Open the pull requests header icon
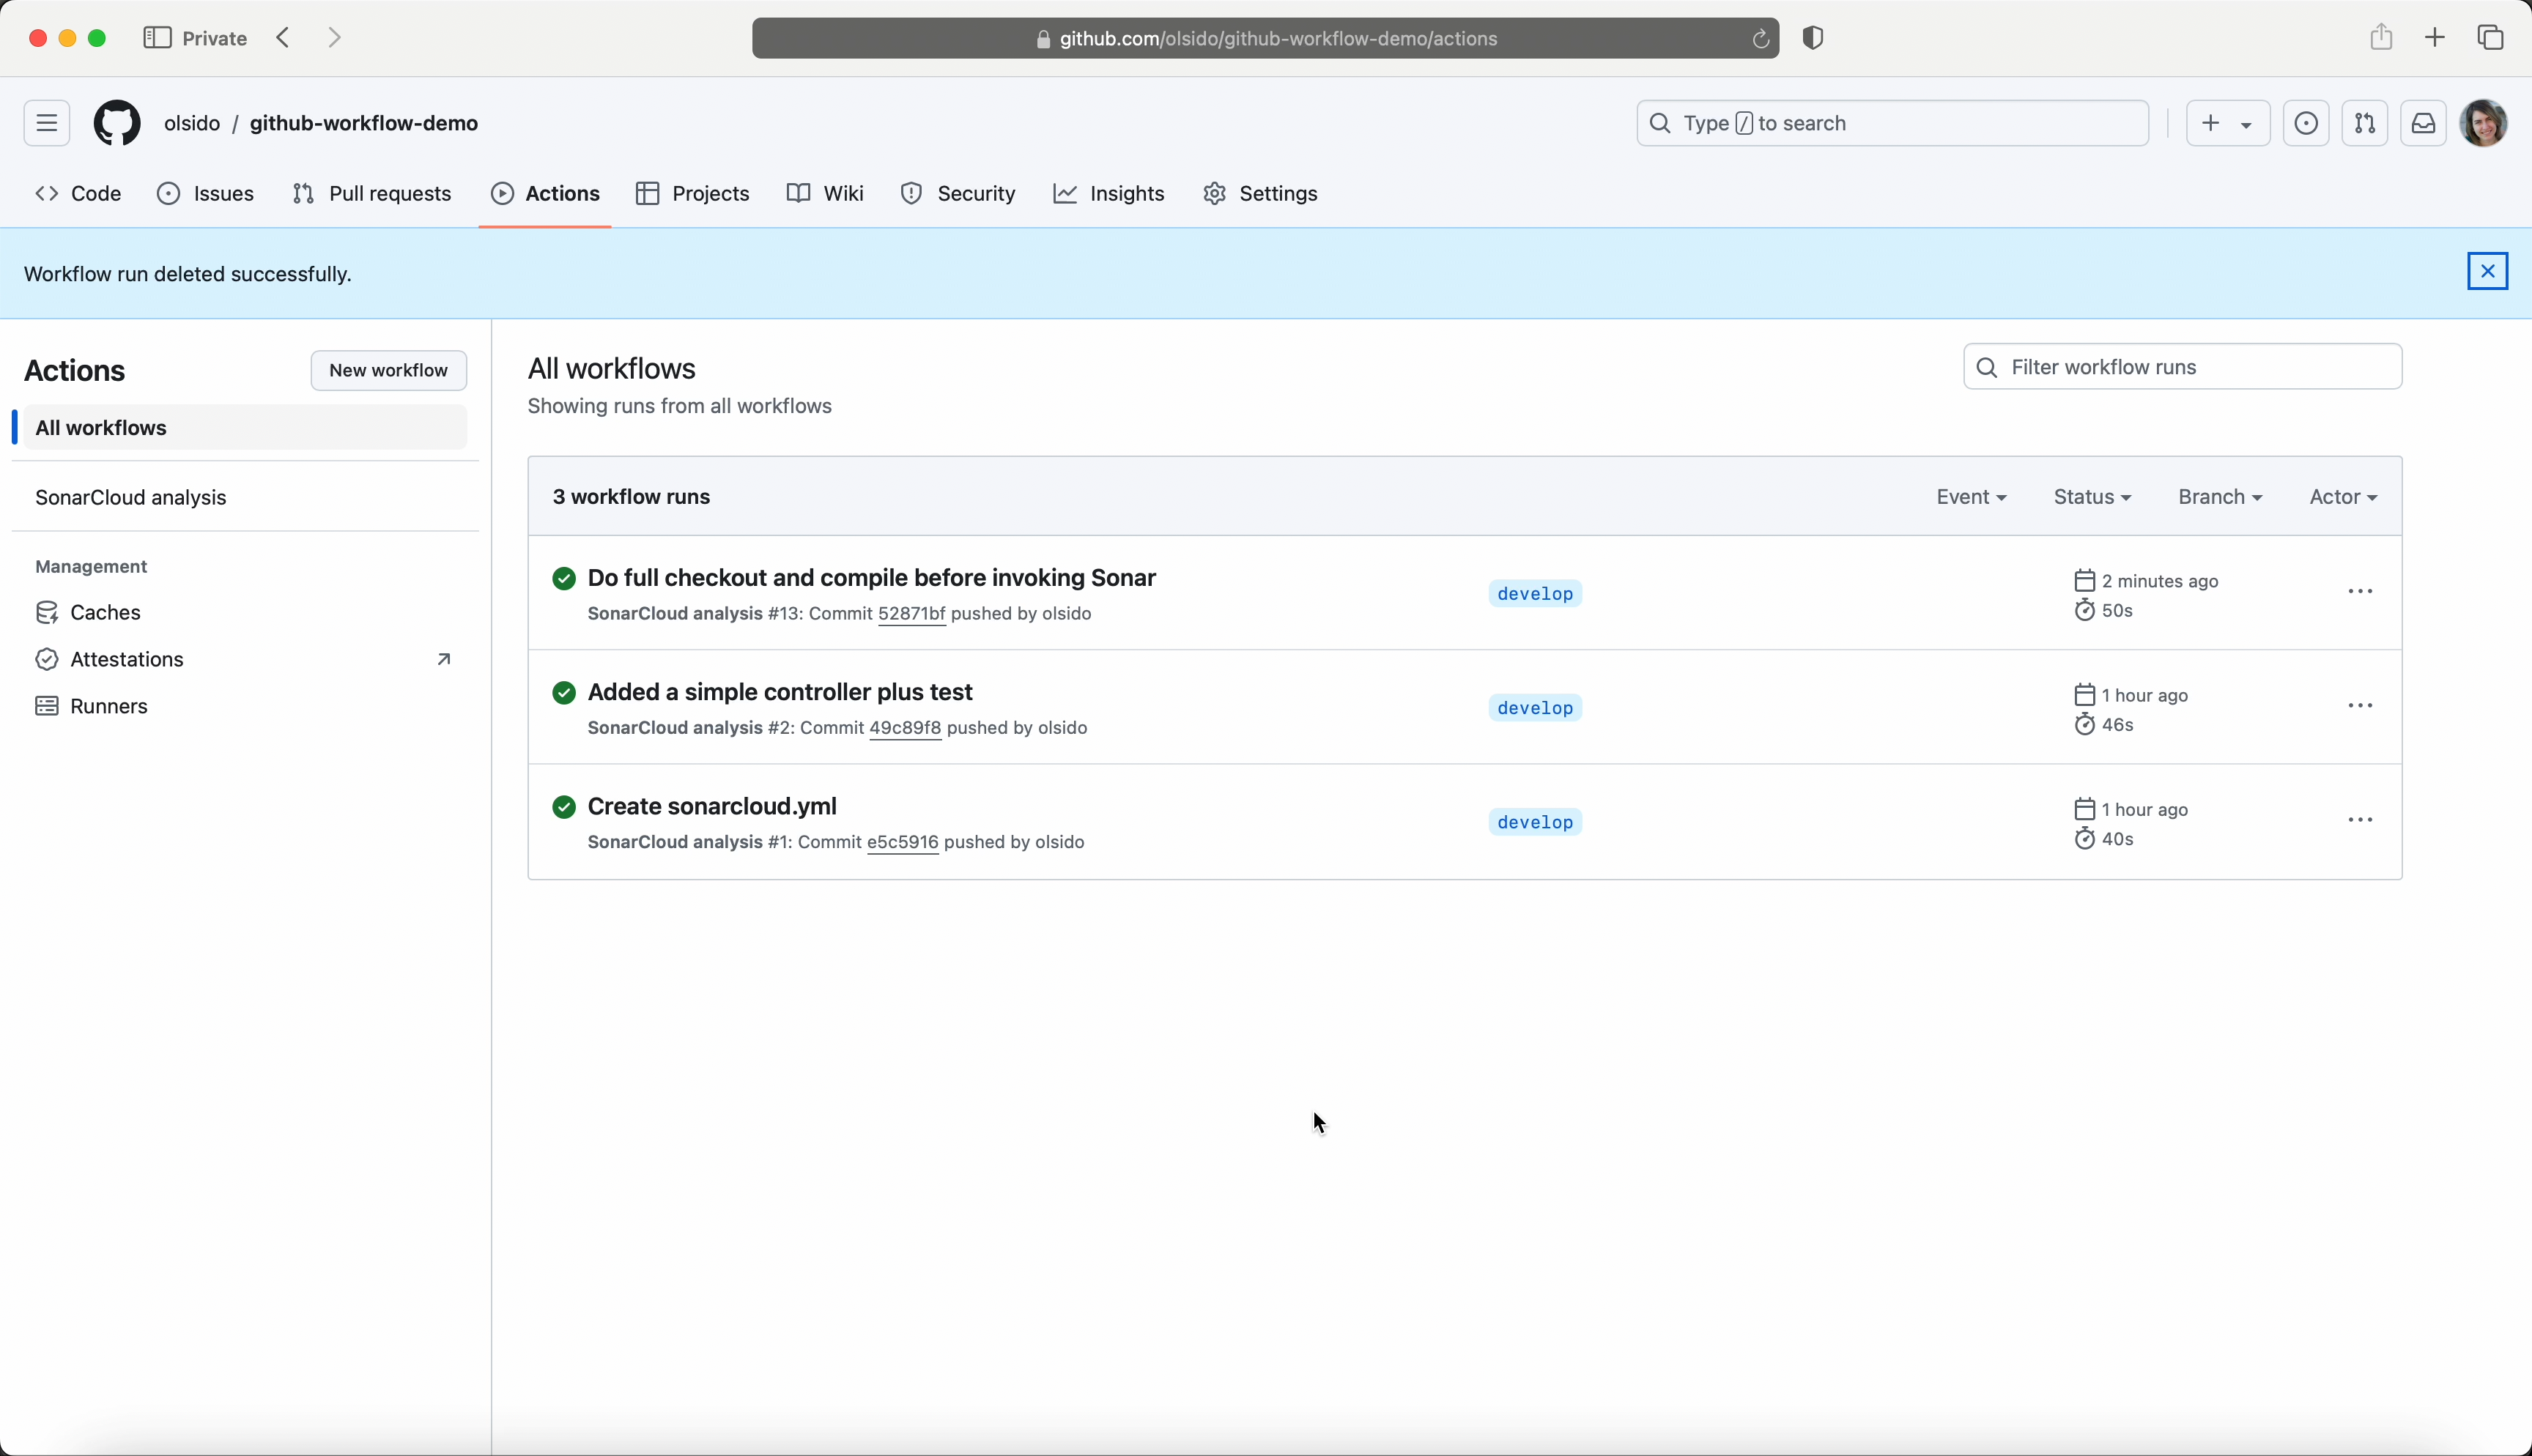Image resolution: width=2532 pixels, height=1456 pixels. click(x=2365, y=123)
